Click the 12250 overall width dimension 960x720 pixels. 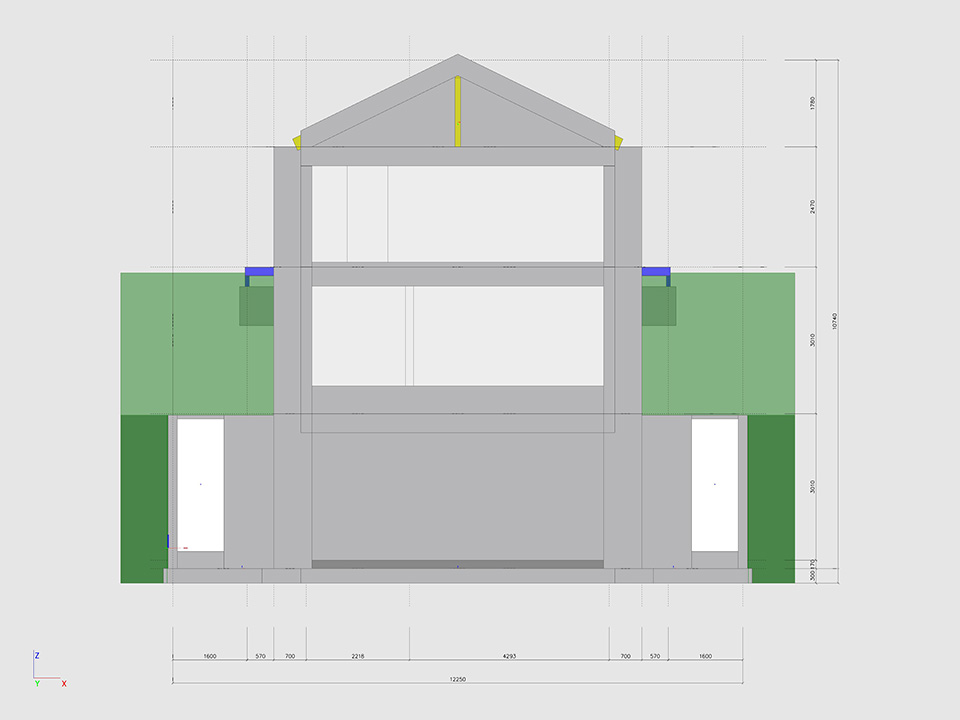click(x=458, y=679)
